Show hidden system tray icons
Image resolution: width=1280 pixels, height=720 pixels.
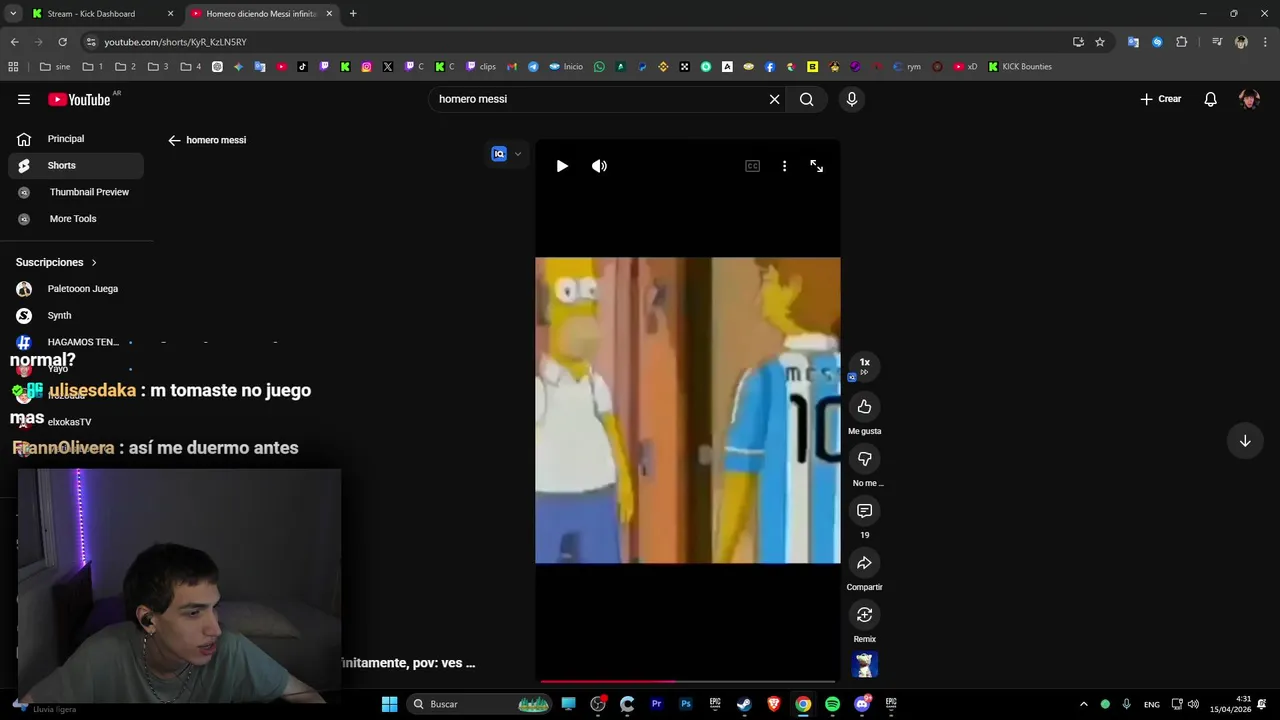coord(1083,704)
